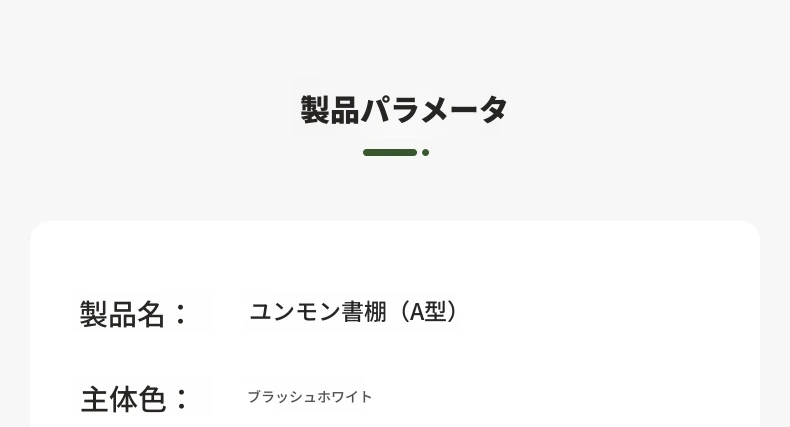Click the A型 text inside the parentheses

tap(428, 312)
